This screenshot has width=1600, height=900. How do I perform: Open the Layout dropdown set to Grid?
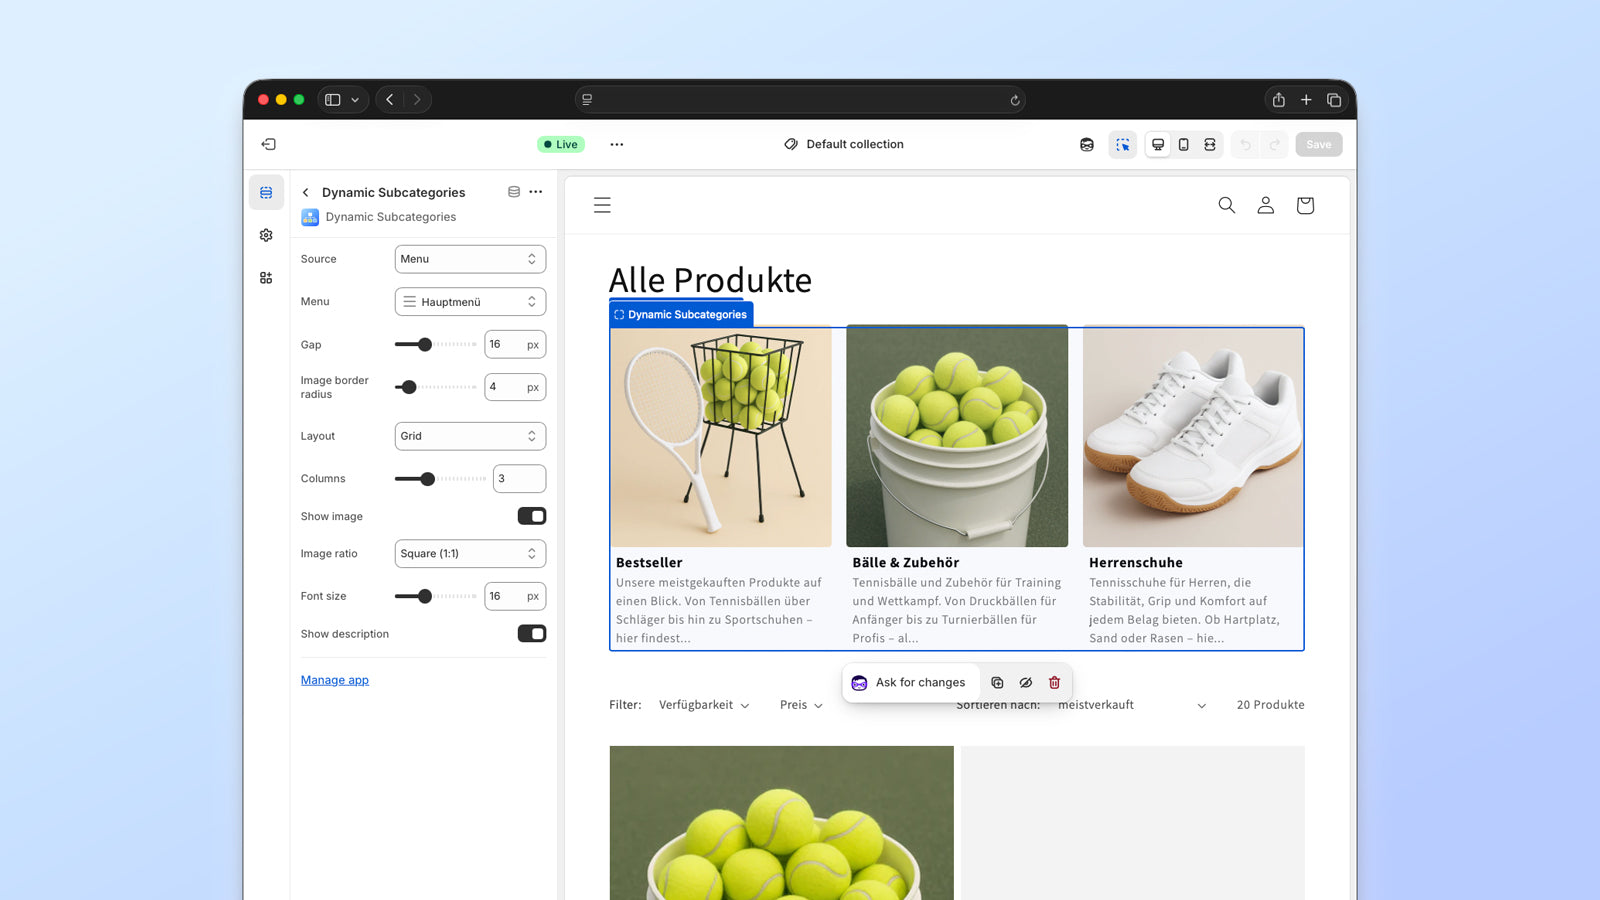point(470,436)
